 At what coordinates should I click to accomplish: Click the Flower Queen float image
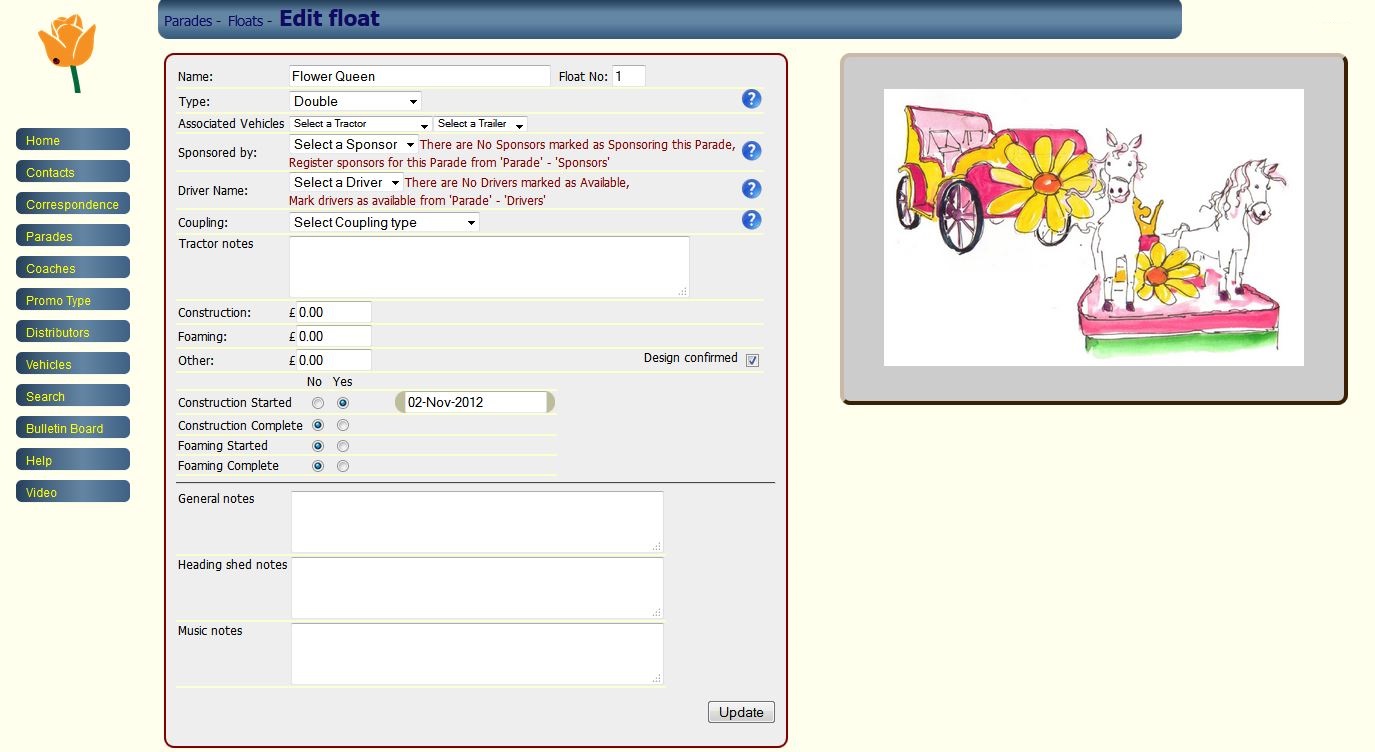click(x=1093, y=227)
